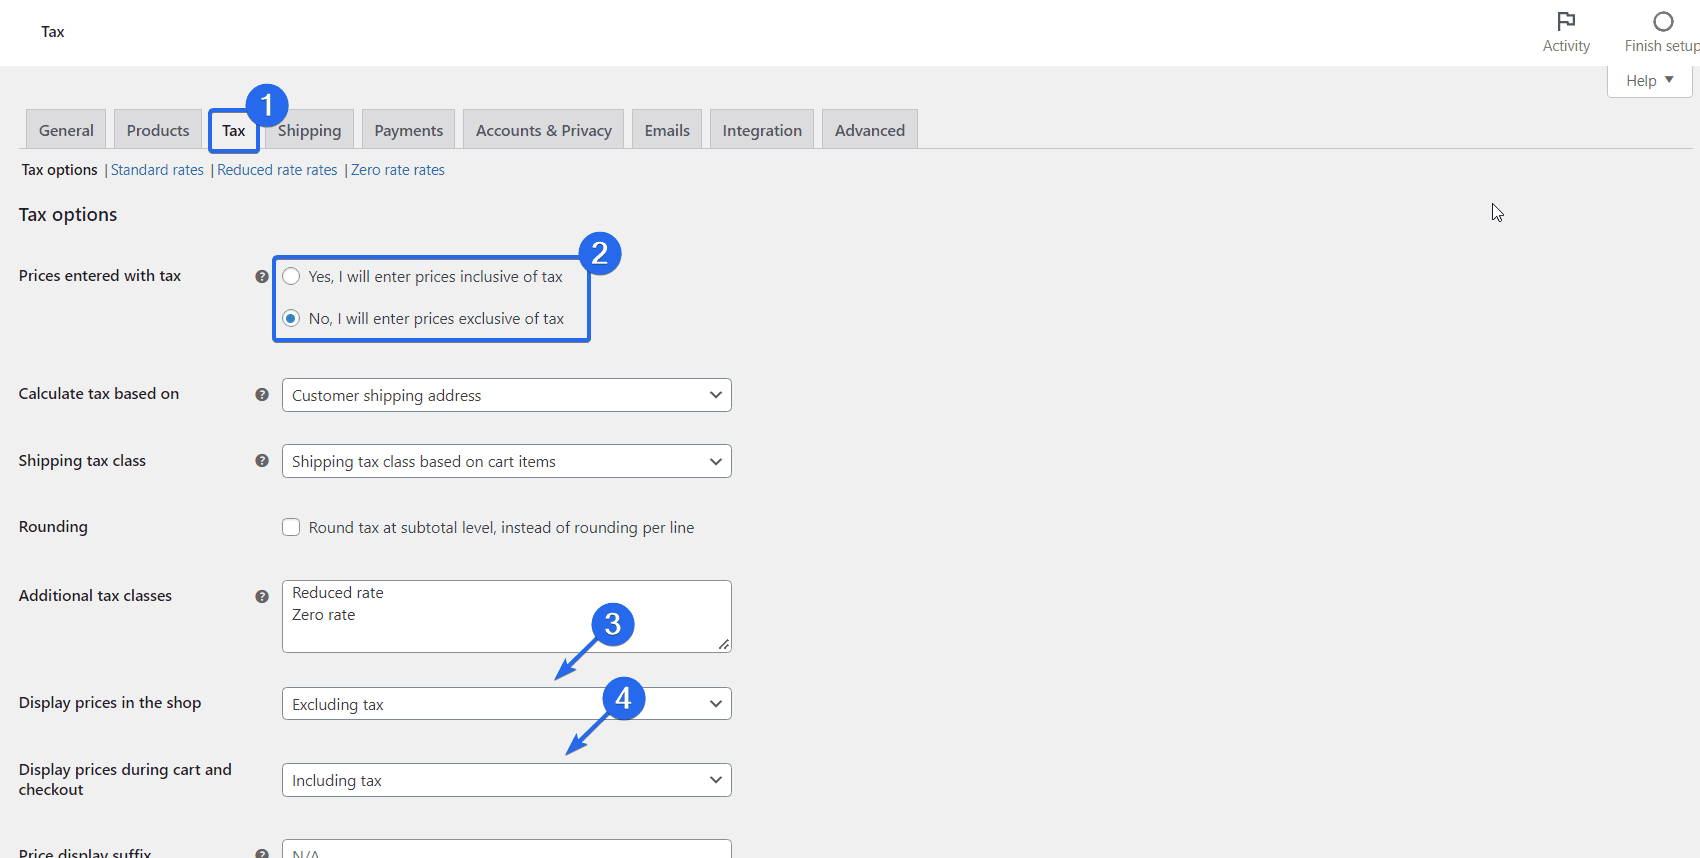Switch to the General tab

(66, 130)
